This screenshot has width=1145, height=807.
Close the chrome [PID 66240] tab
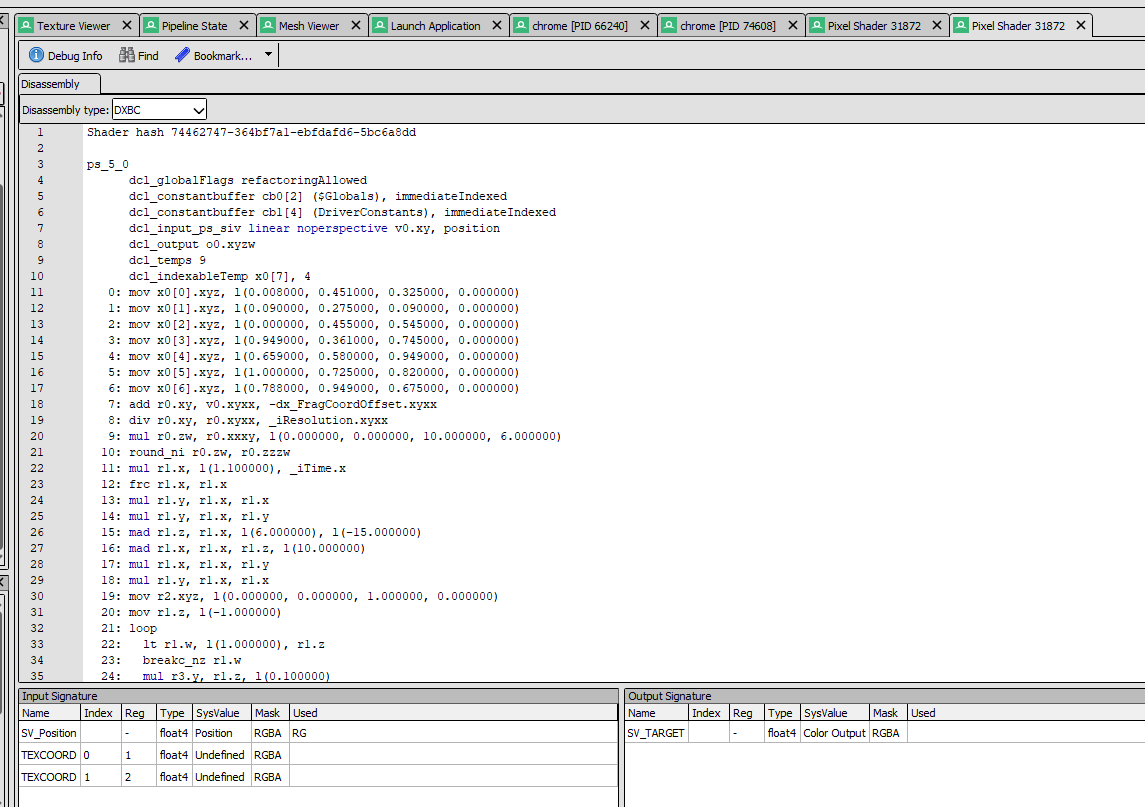[645, 26]
